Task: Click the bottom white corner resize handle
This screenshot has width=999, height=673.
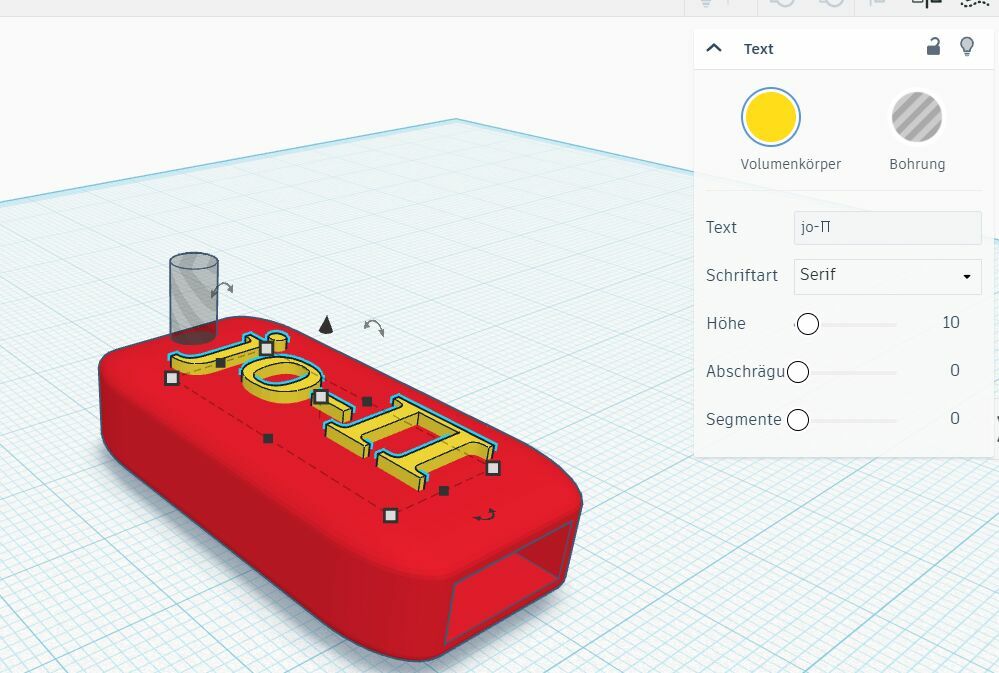Action: pos(391,515)
